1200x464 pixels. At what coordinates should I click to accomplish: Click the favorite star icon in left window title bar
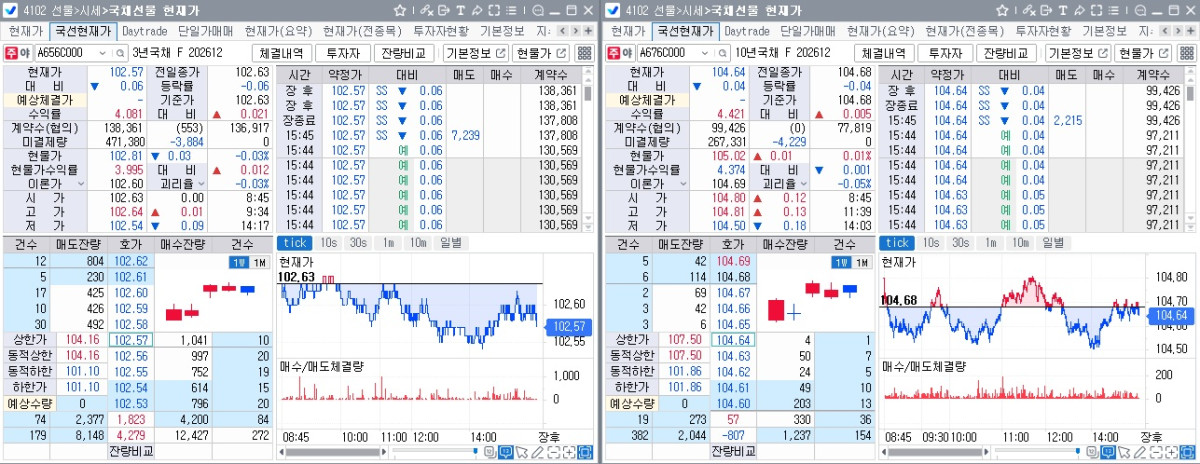coord(400,10)
